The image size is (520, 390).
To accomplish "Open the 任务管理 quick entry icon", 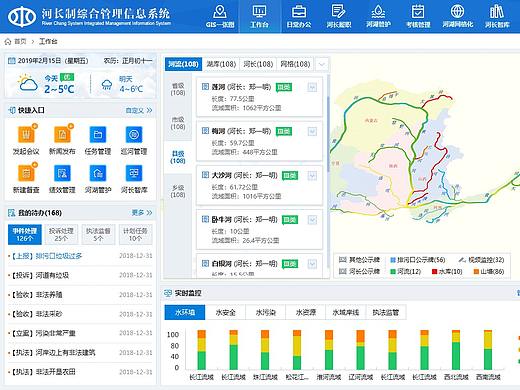I will click(x=98, y=135).
